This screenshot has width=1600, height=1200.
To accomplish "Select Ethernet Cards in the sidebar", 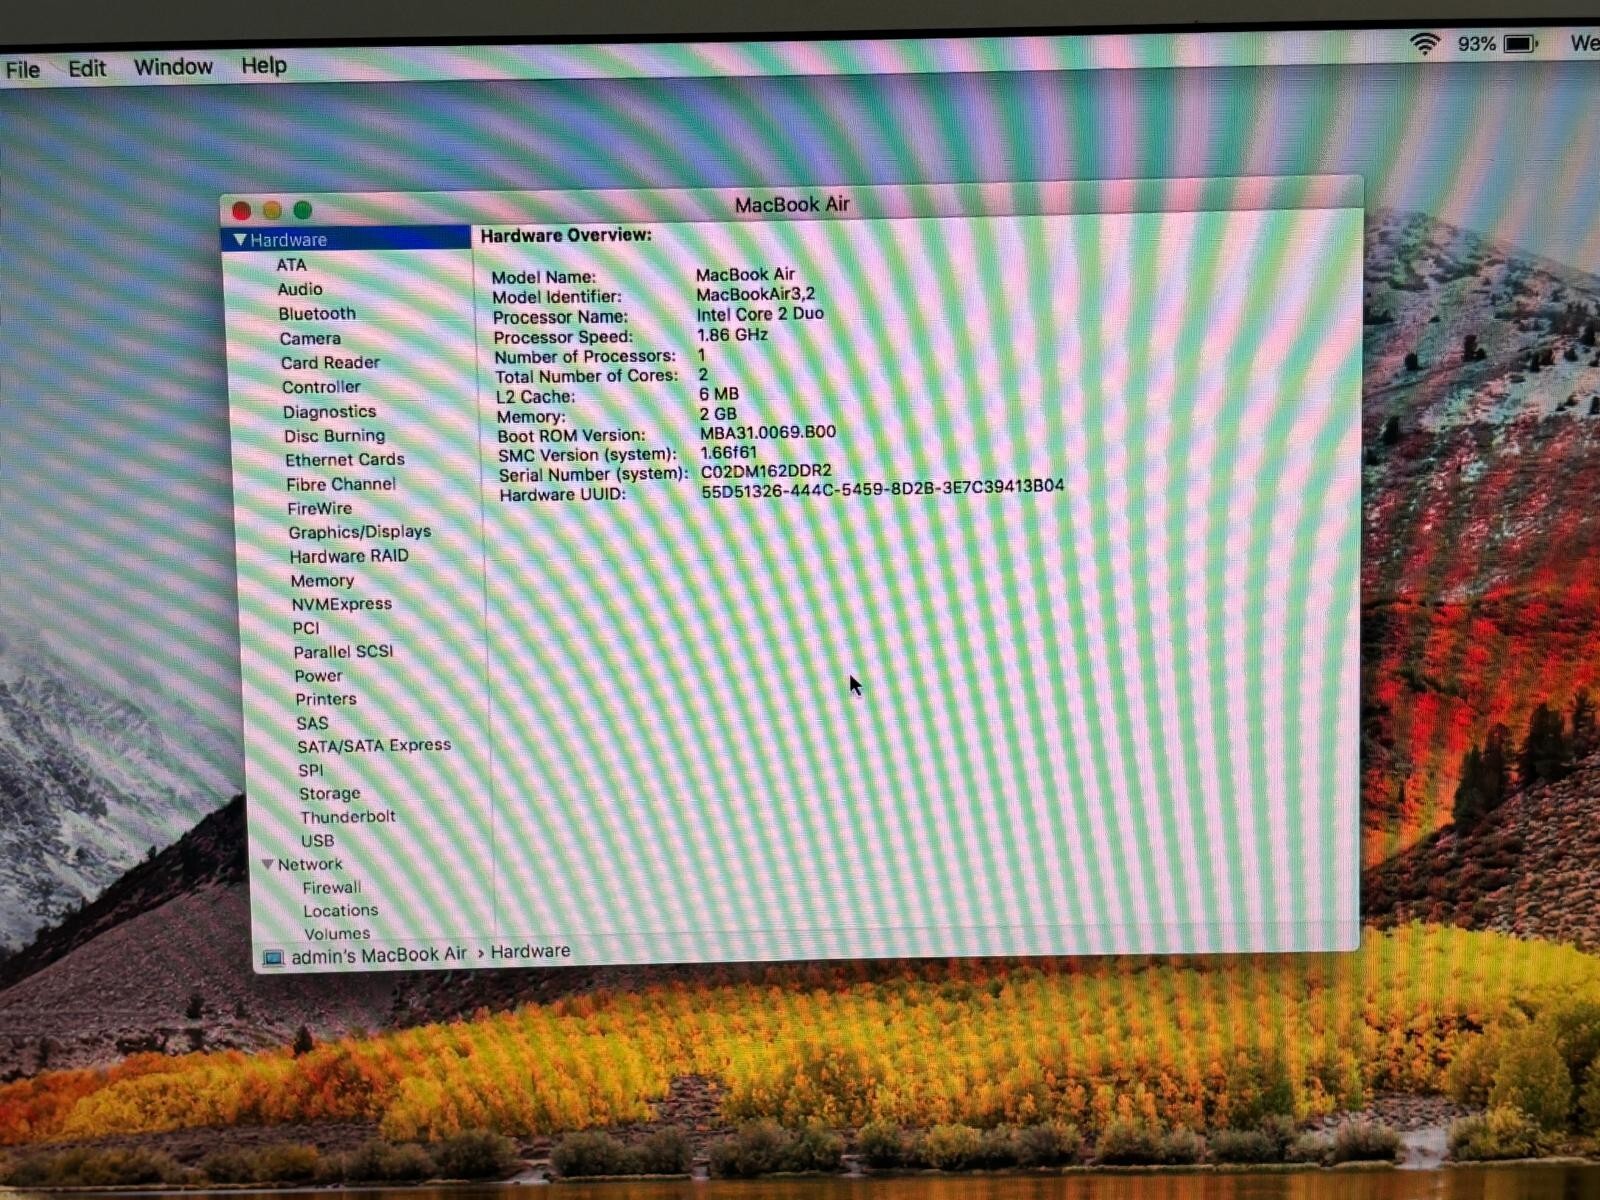I will (345, 460).
